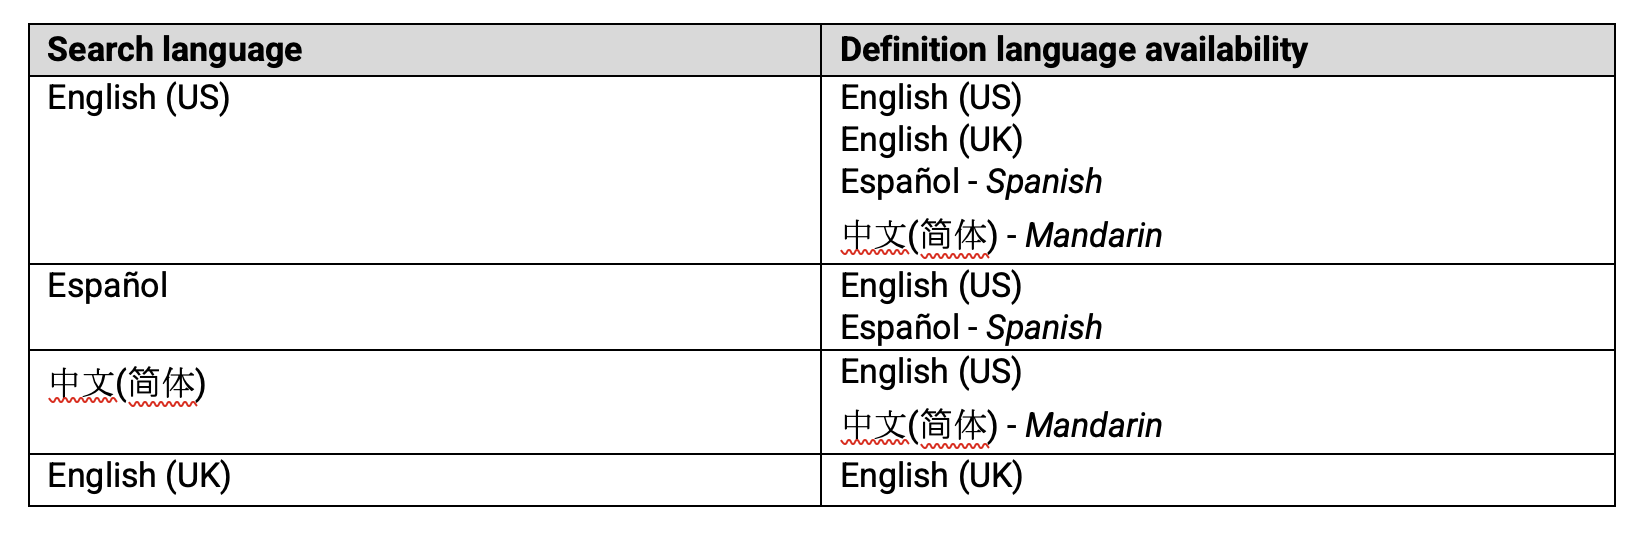The width and height of the screenshot is (1637, 533).
Task: Click "English (US)" definition in the 中文(简体) row
Action: click(931, 372)
